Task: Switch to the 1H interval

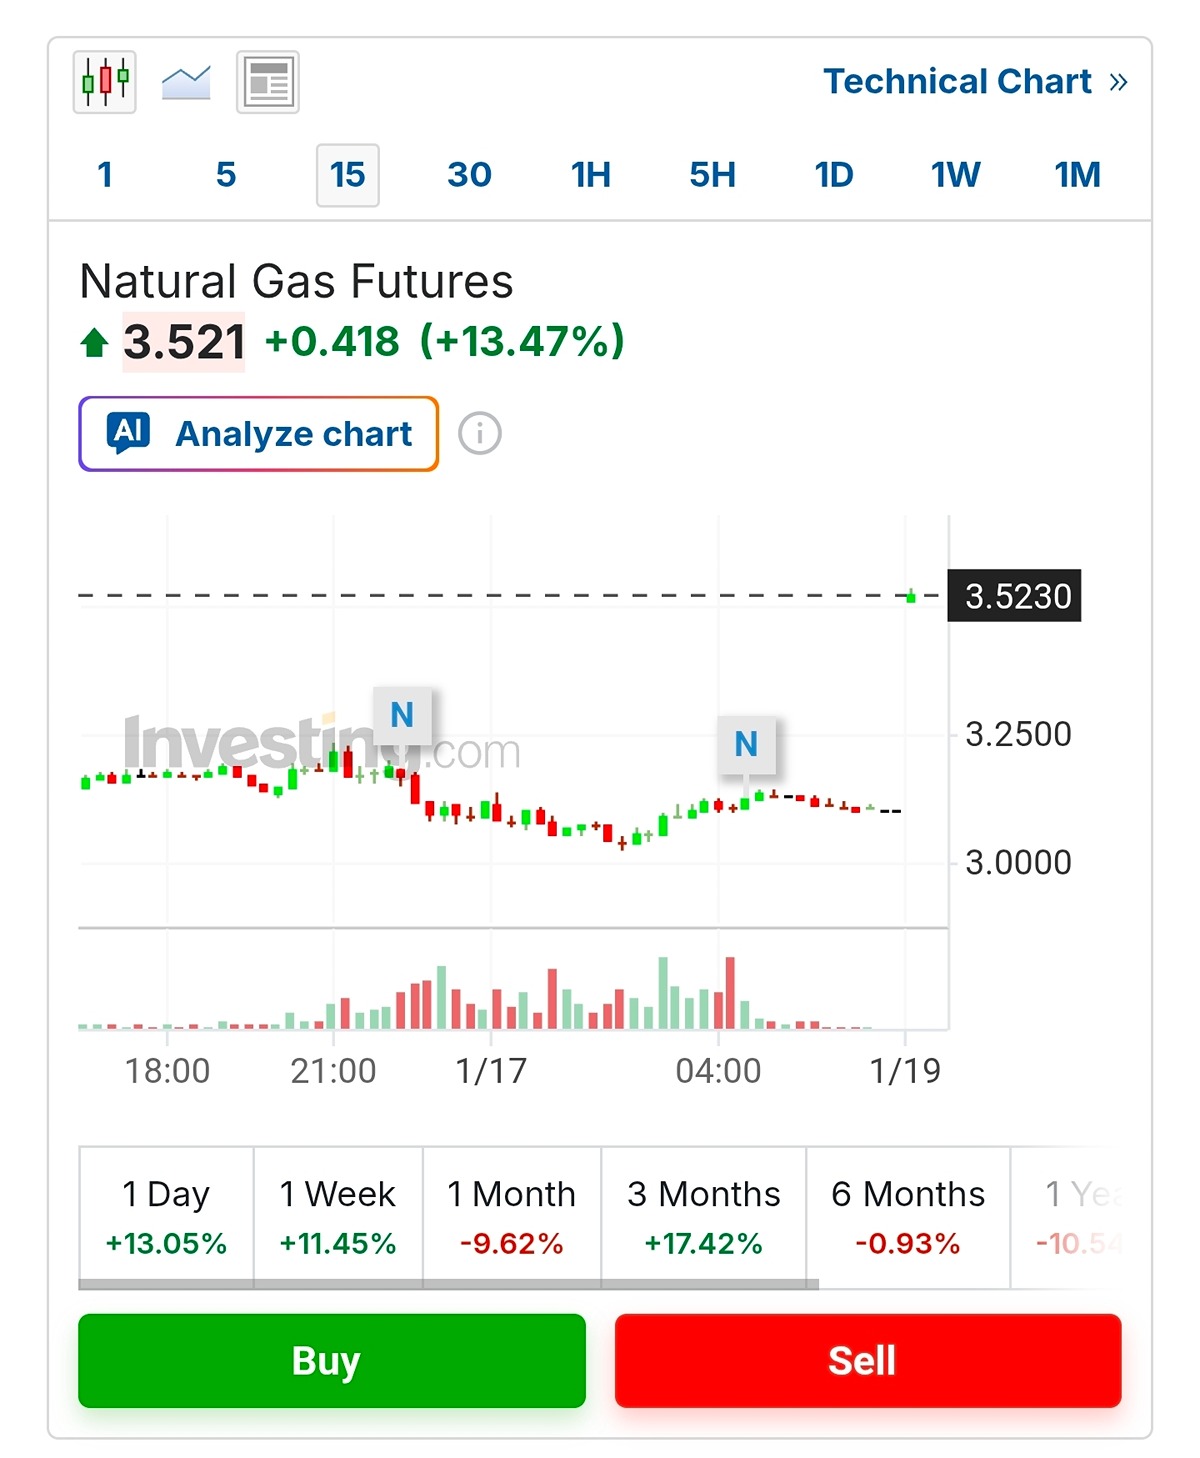Action: (x=591, y=175)
